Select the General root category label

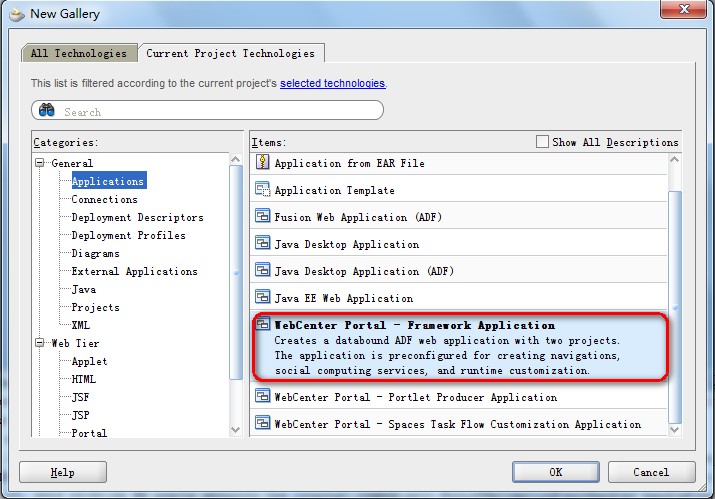click(72, 163)
